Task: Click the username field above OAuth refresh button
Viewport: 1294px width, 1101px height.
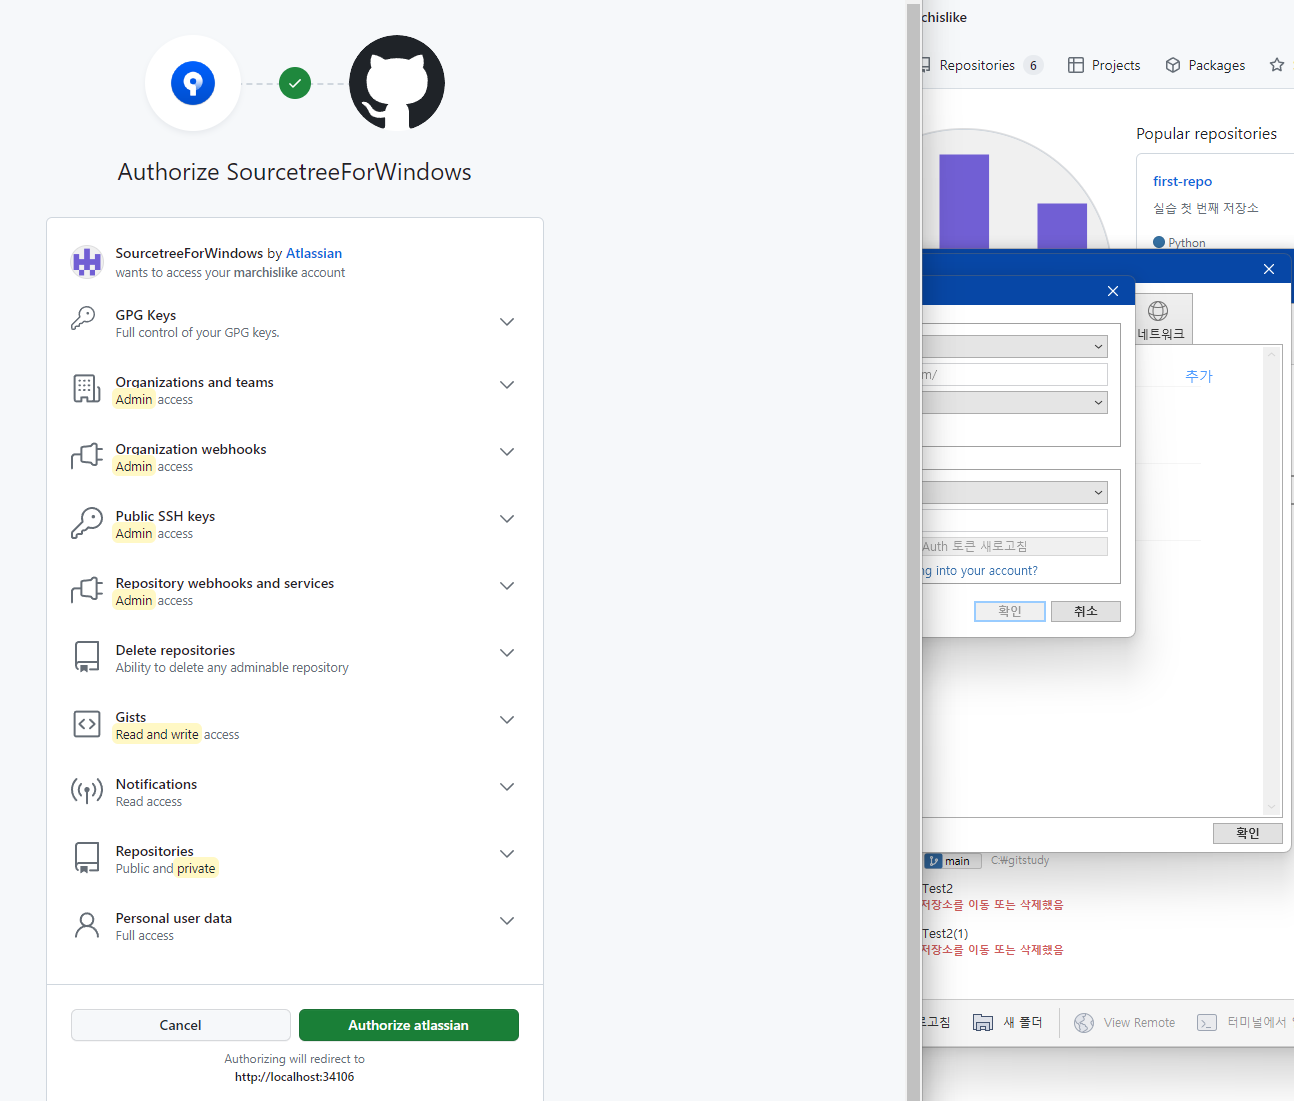Action: tap(1014, 520)
